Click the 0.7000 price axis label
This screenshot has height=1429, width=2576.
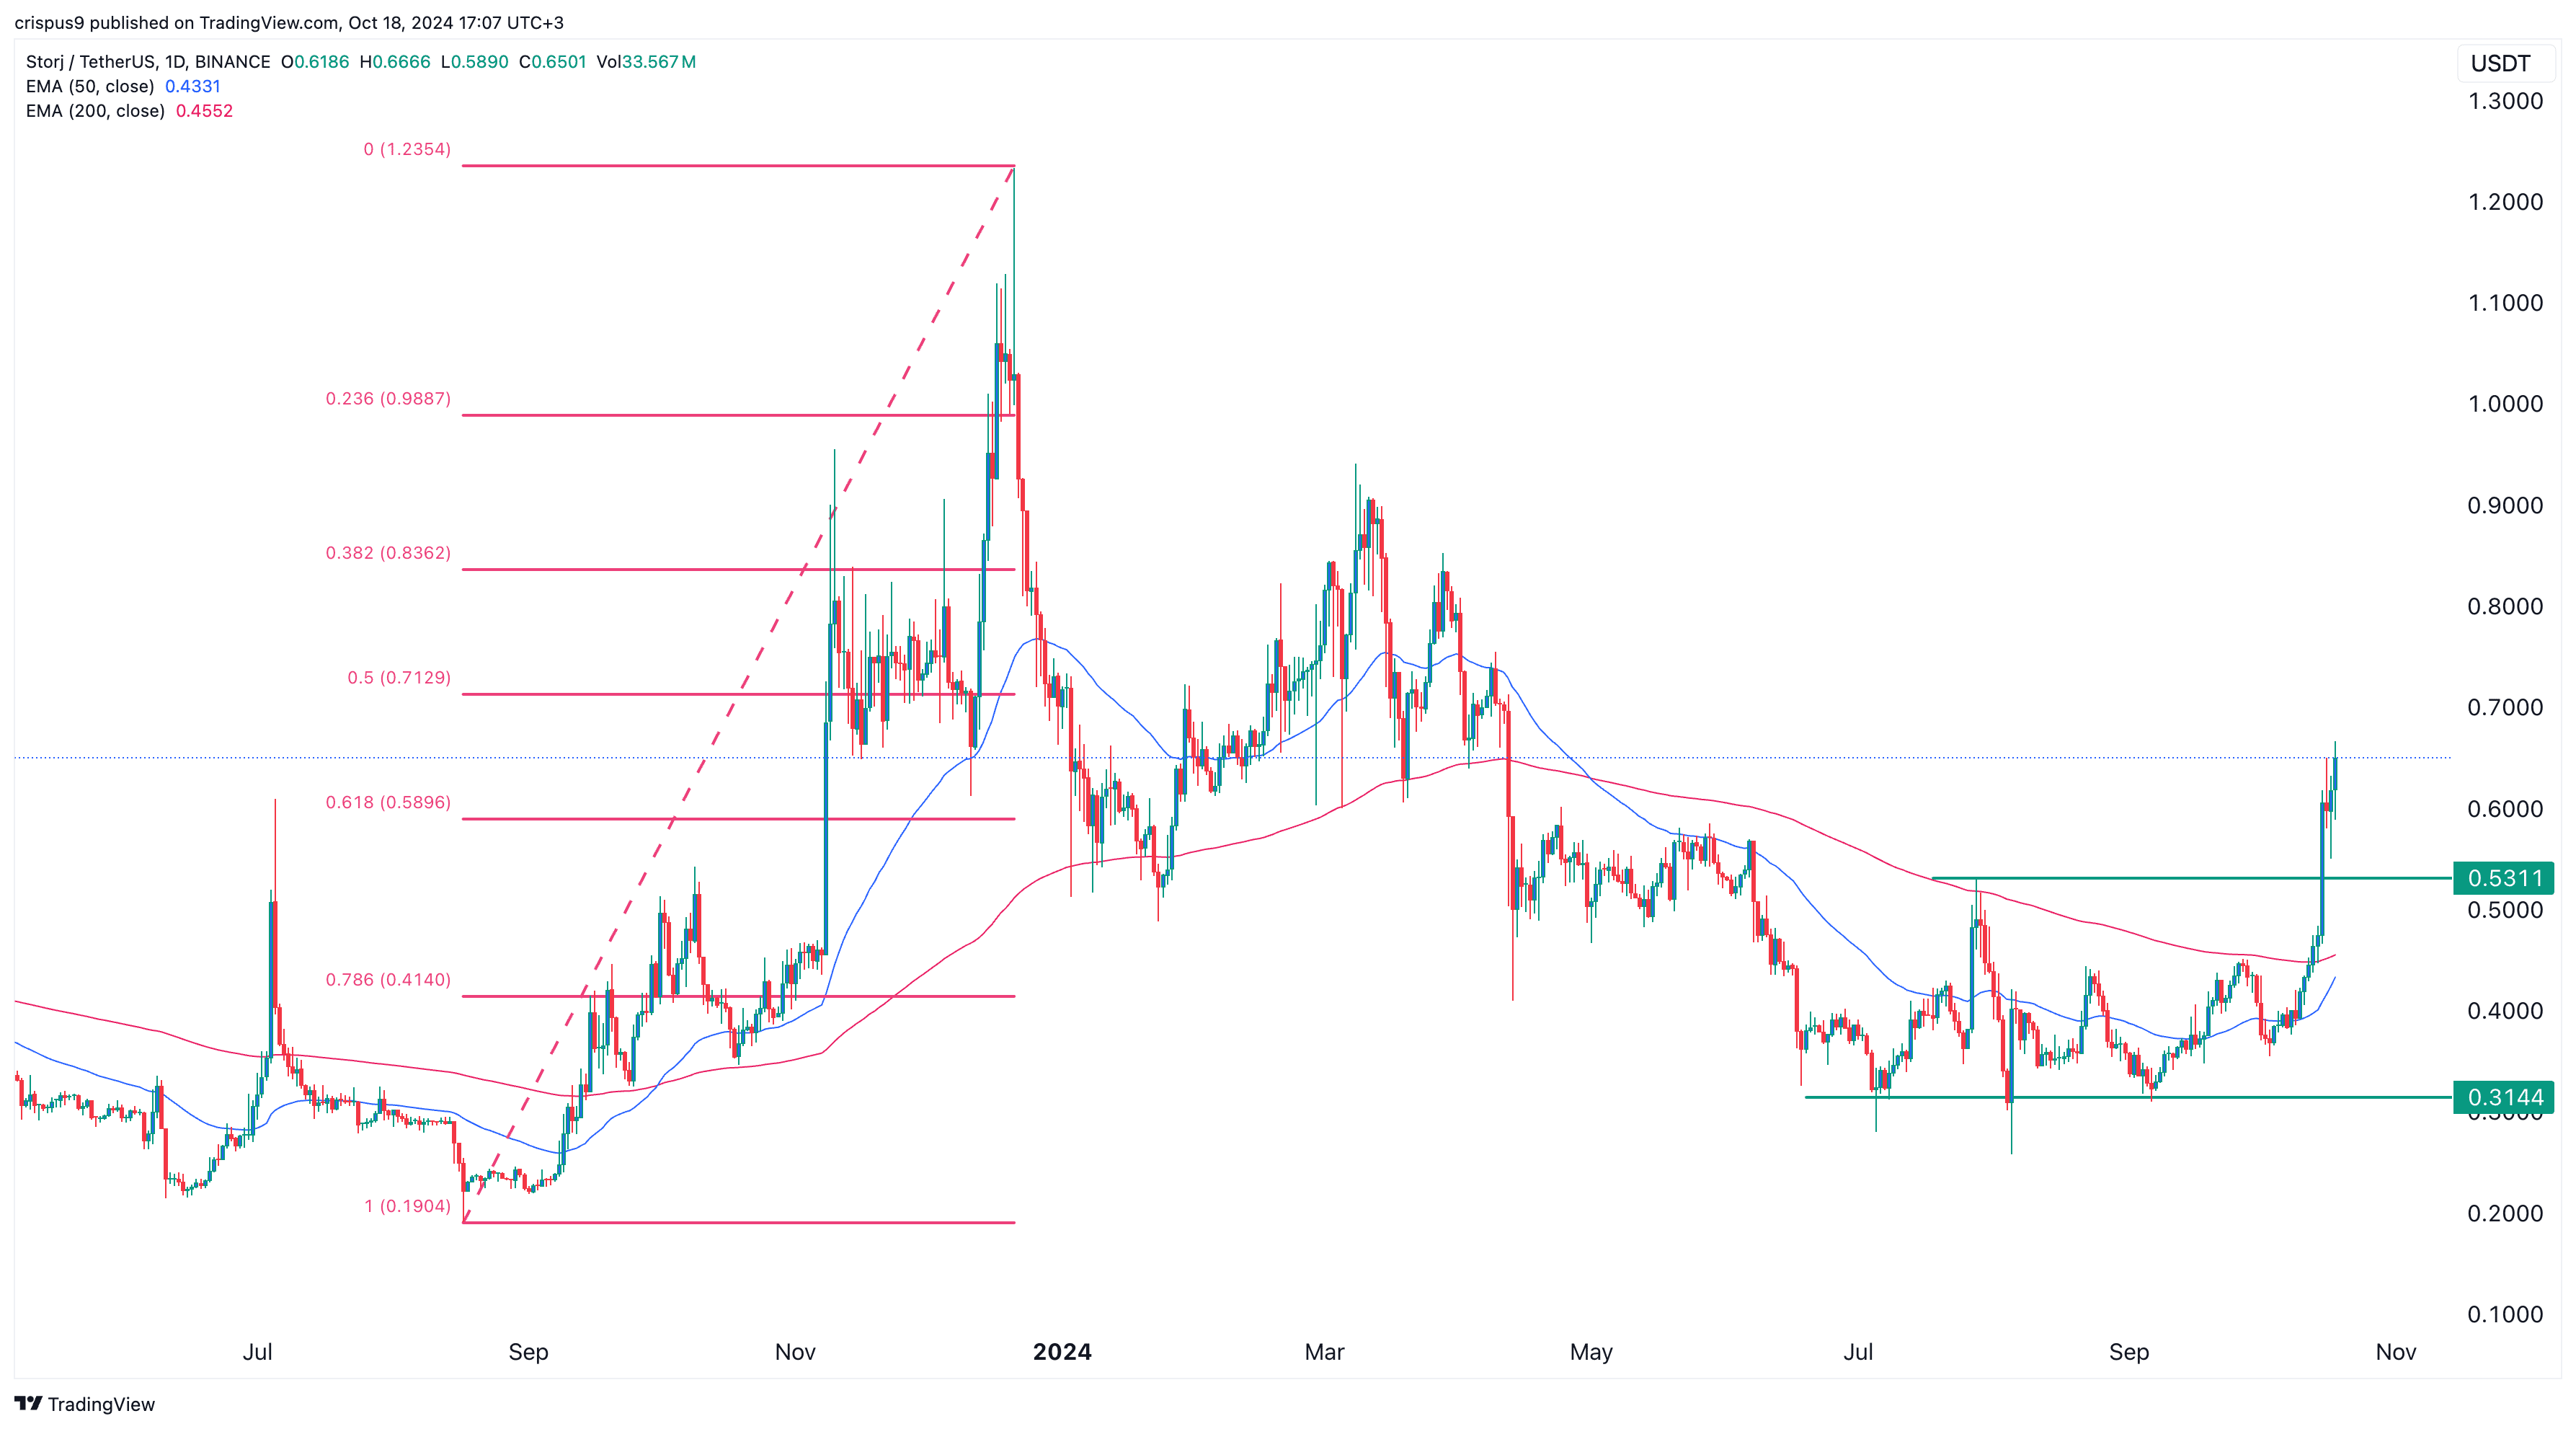(x=2505, y=707)
